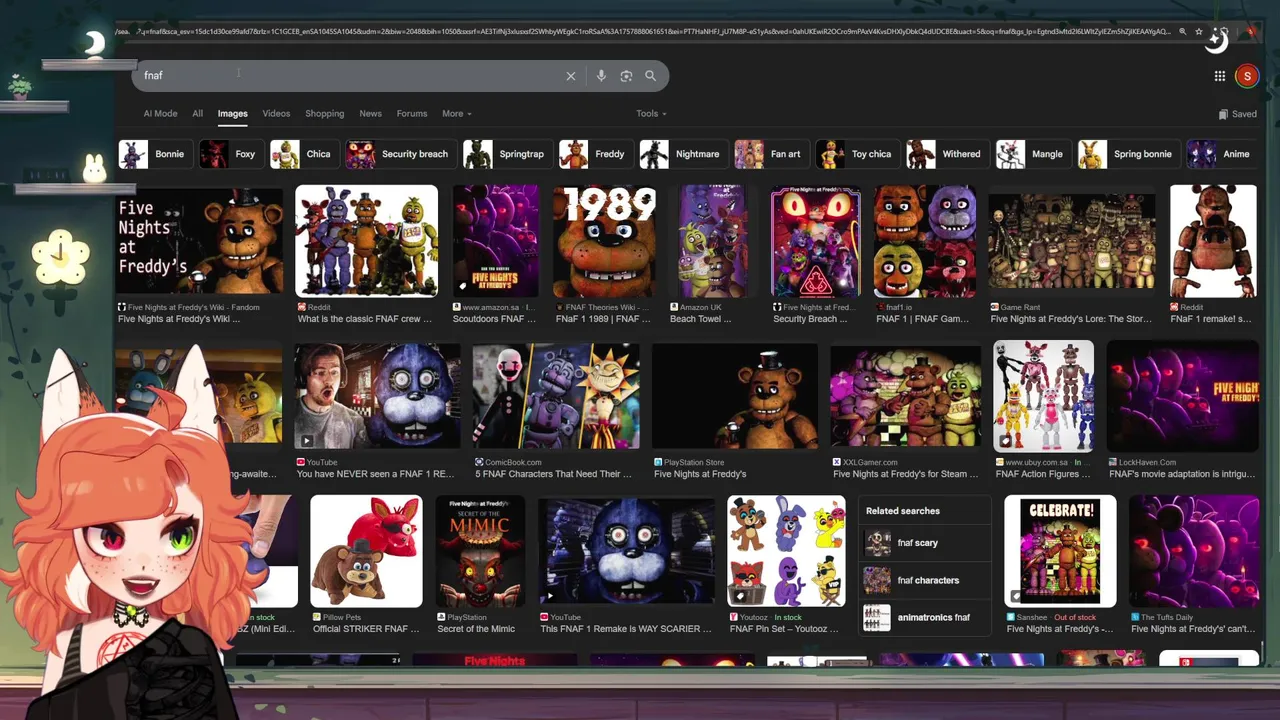Open the 'FNAF 1 Remake is WAY SCARIER' video
The height and width of the screenshot is (720, 1280).
pyautogui.click(x=627, y=551)
